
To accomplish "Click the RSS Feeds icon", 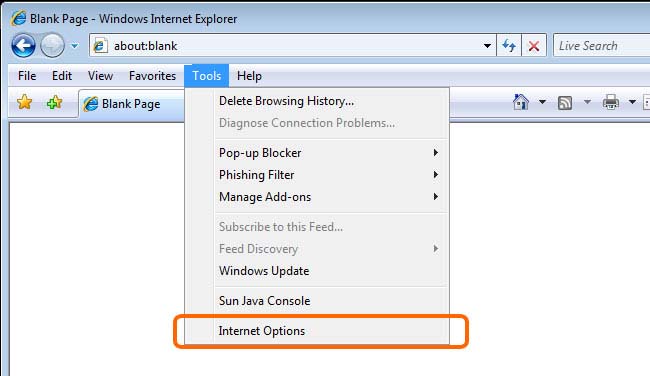I will coord(565,102).
